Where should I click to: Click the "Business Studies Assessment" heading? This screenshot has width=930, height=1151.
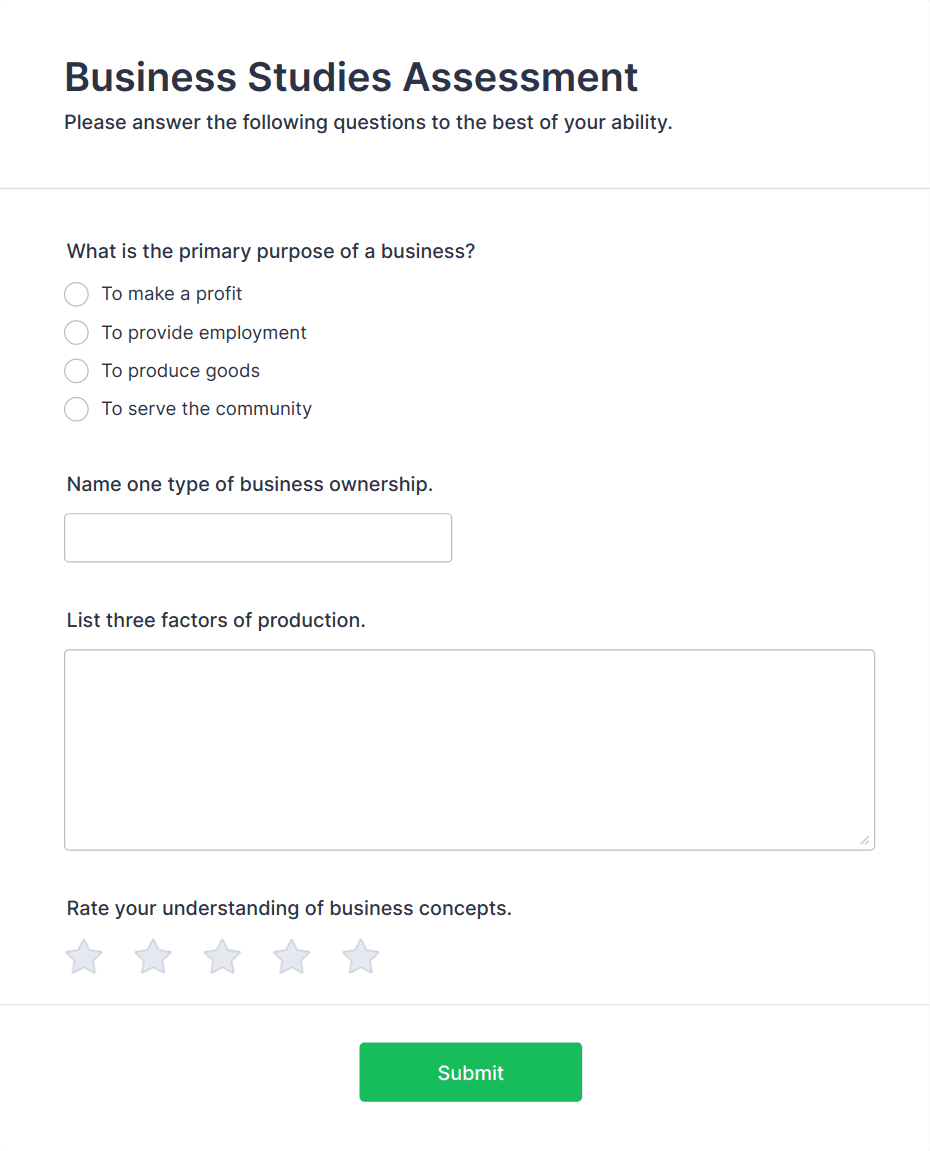[350, 77]
